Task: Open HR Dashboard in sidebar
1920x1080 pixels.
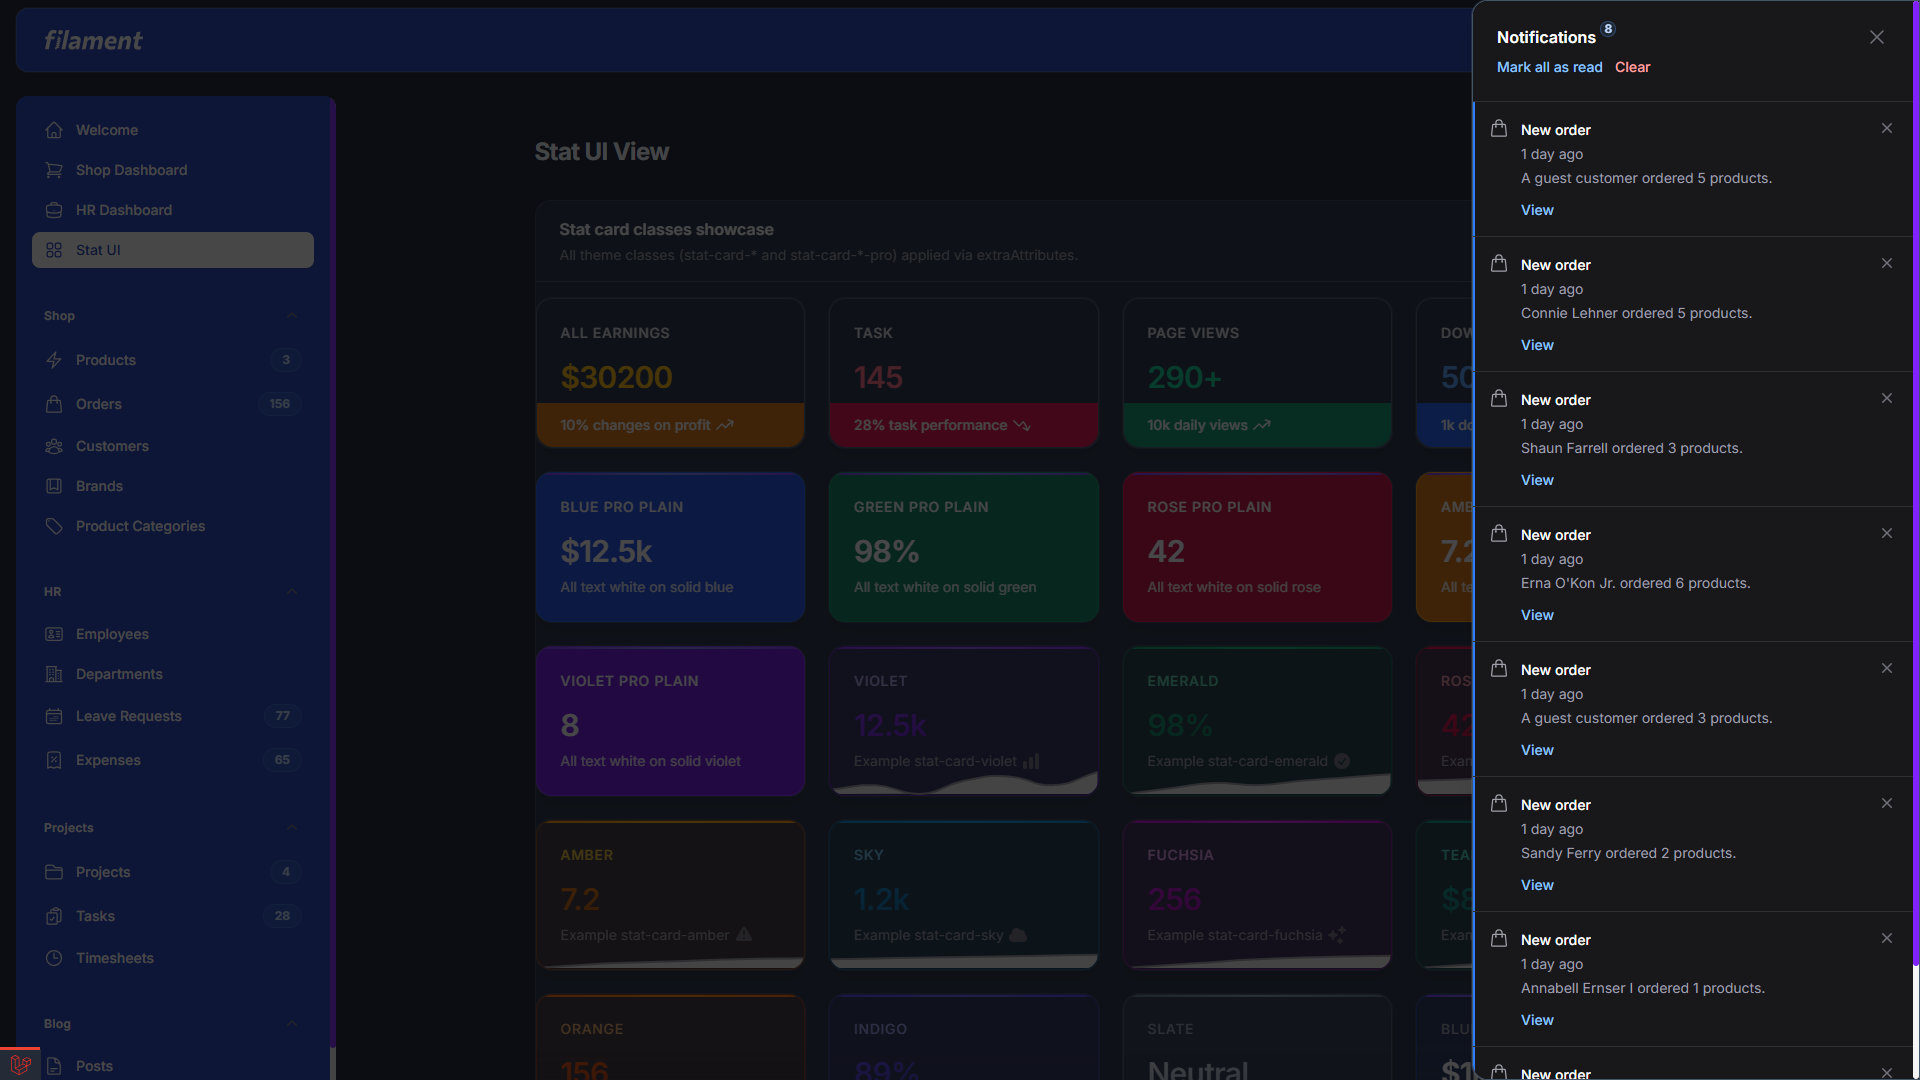Action: 173,210
